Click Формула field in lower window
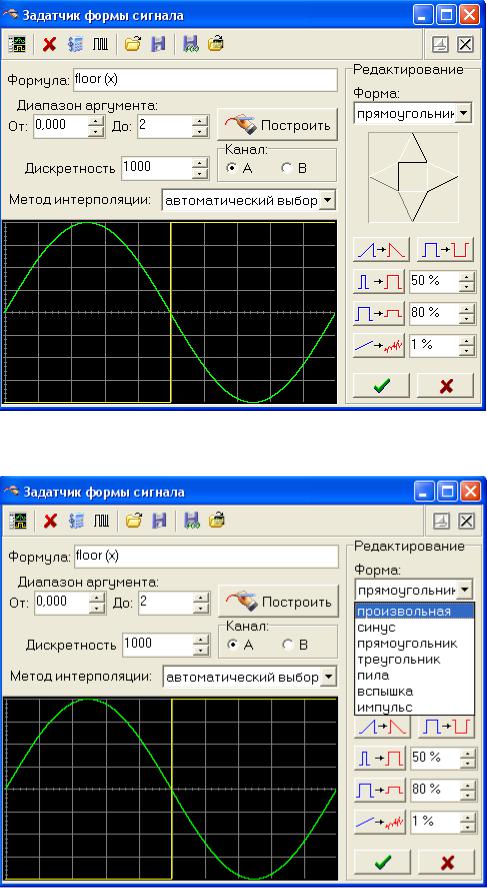487x888 pixels. tap(206, 557)
